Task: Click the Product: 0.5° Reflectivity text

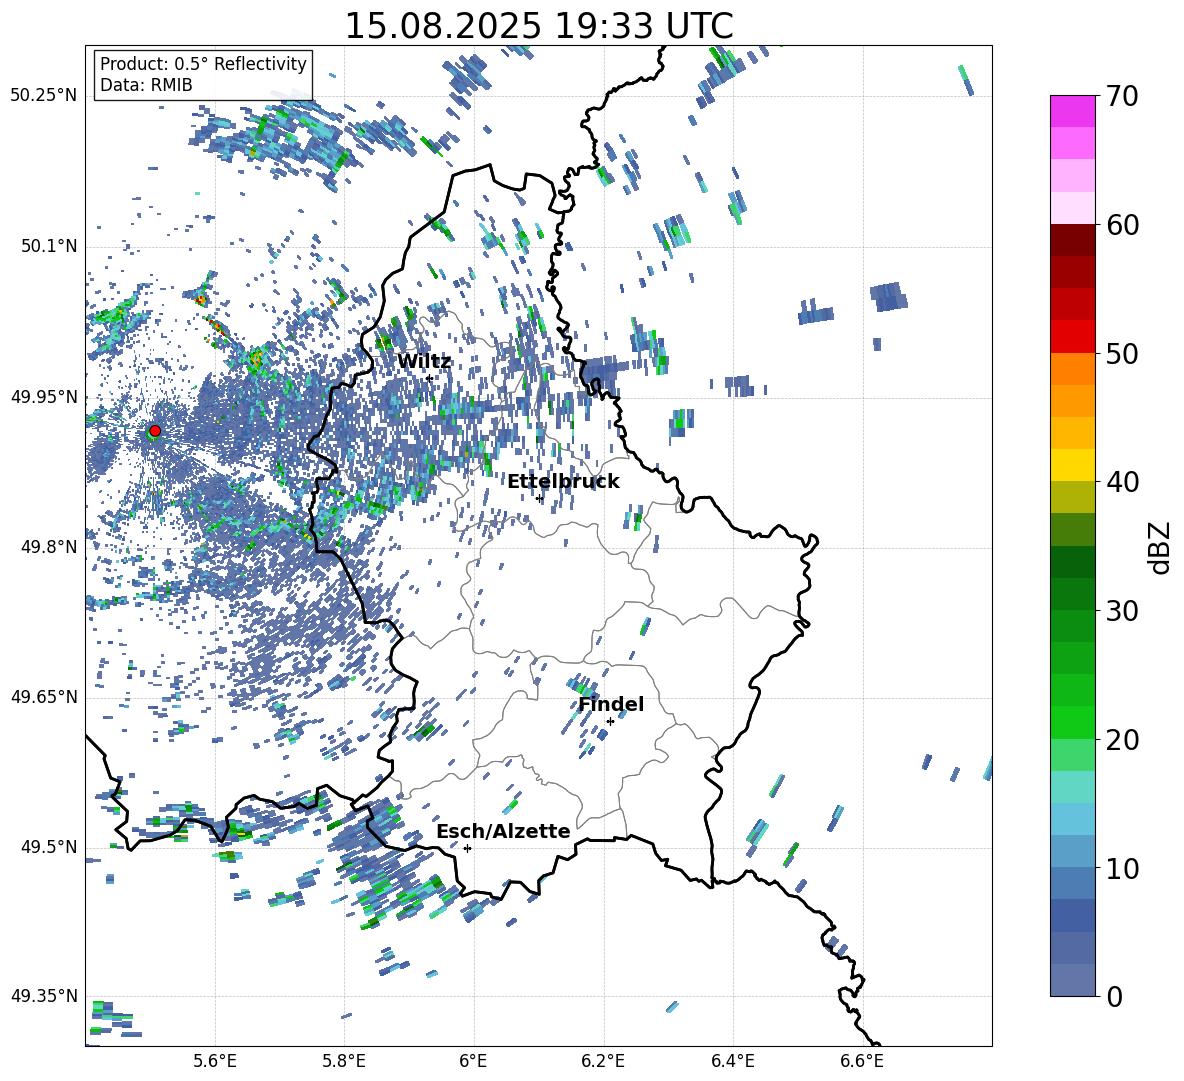Action: pos(203,63)
